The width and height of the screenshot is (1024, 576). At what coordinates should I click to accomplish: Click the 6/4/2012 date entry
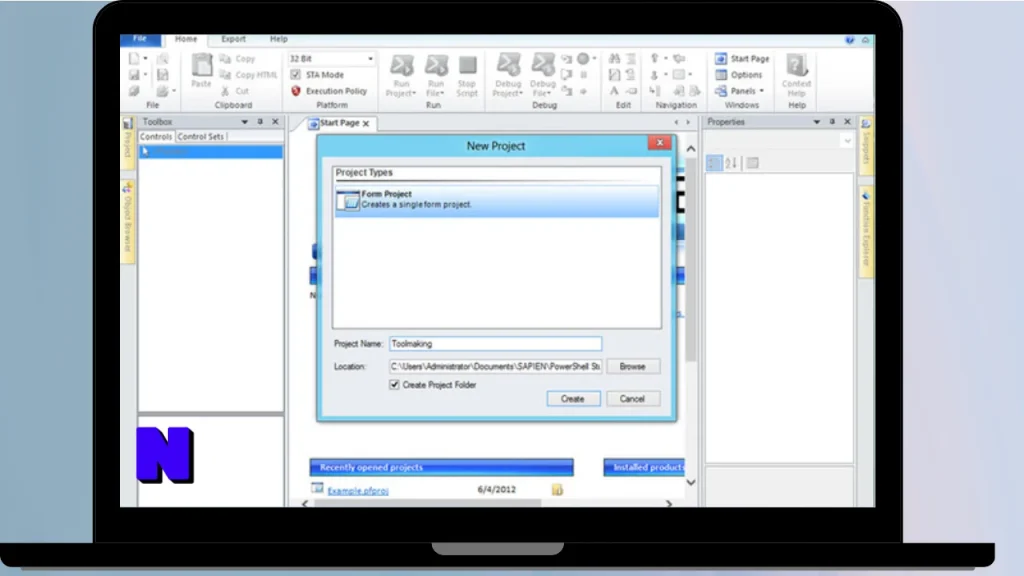[496, 490]
